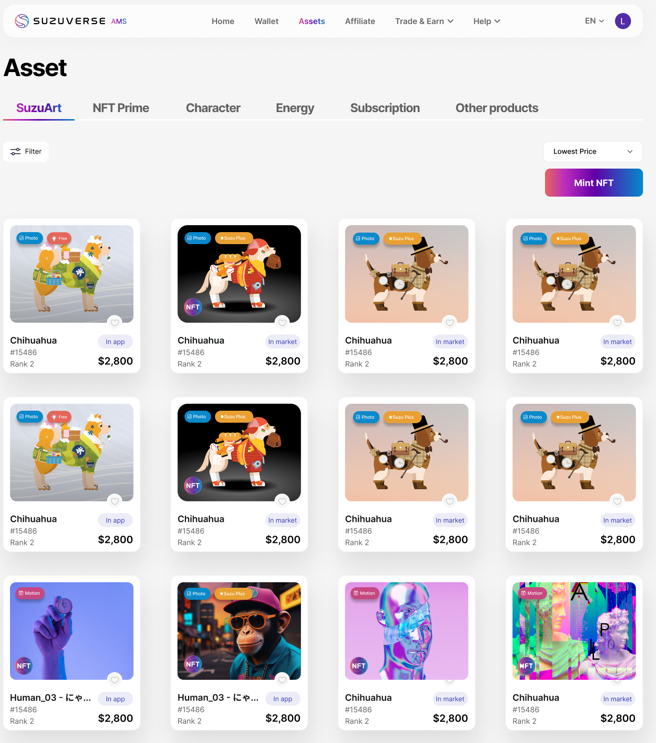Toggle heart on top-right Chihuahua card
656x743 pixels.
coord(617,323)
